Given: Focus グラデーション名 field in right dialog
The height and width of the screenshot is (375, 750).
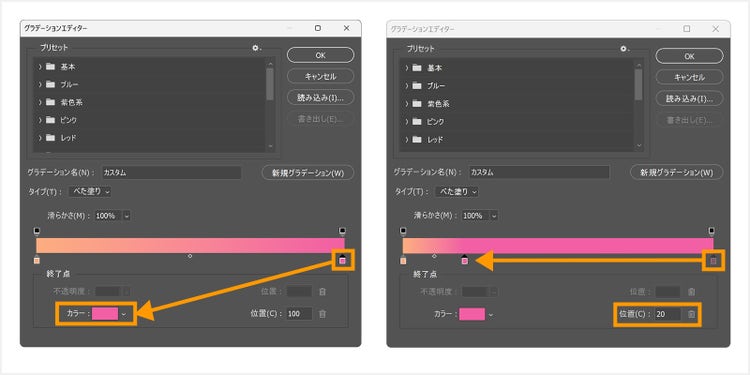Looking at the screenshot, I should click(539, 173).
